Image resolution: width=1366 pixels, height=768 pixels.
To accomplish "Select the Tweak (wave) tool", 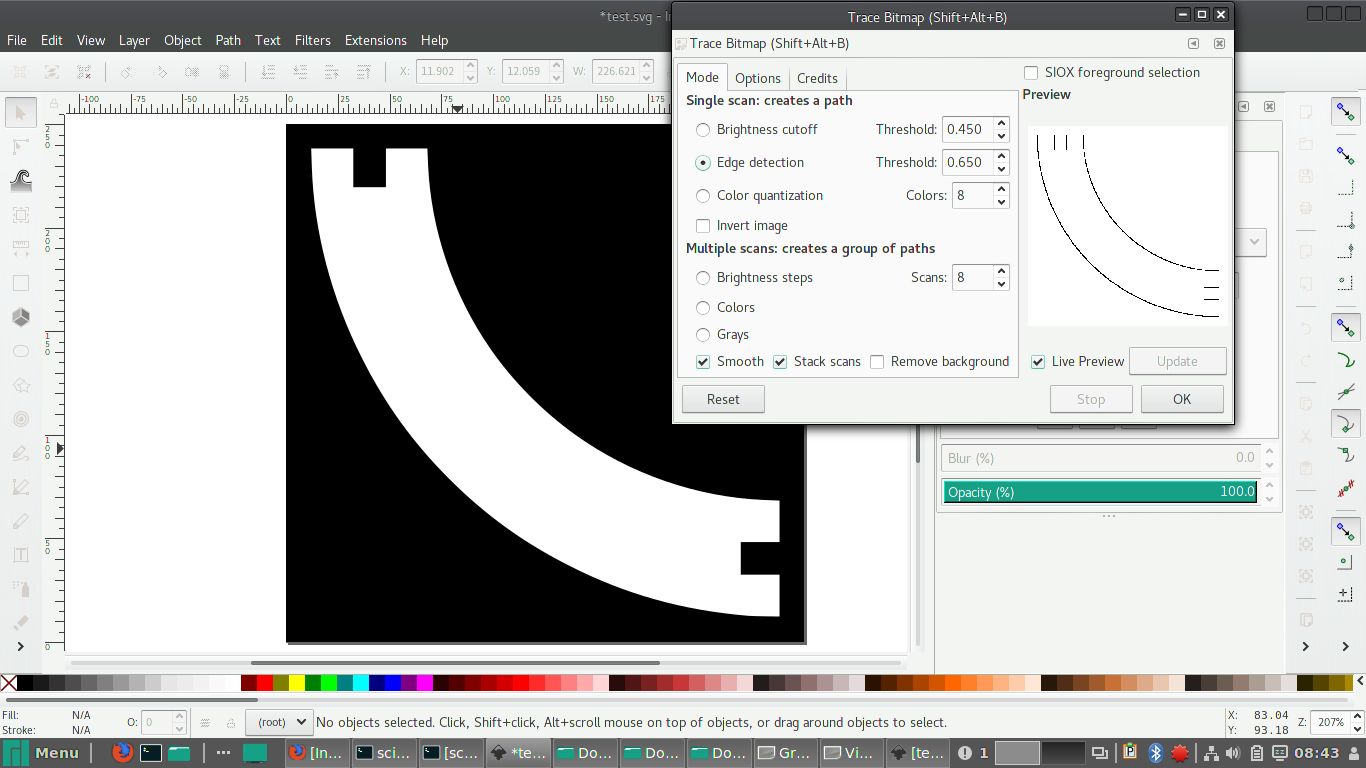I will point(20,180).
